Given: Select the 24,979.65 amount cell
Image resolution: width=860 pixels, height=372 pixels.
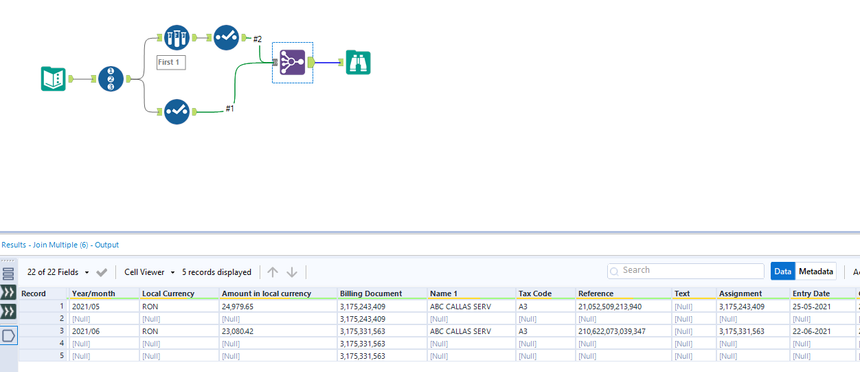Looking at the screenshot, I should click(278, 306).
